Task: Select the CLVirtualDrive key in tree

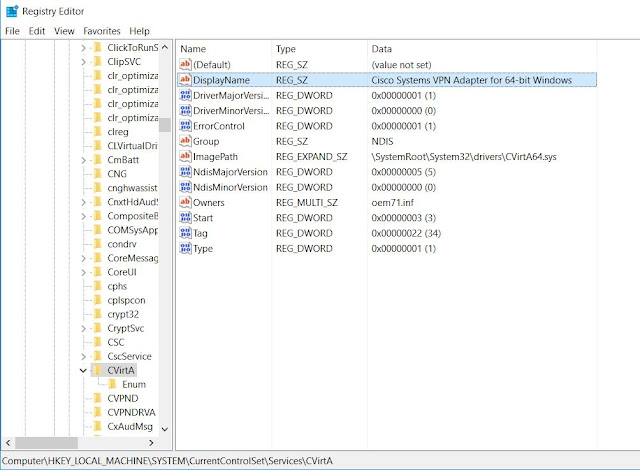Action: [132, 146]
